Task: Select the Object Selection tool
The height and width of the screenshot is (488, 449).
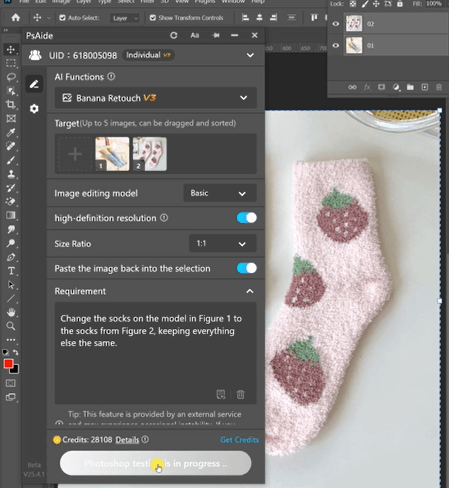Action: coord(11,91)
